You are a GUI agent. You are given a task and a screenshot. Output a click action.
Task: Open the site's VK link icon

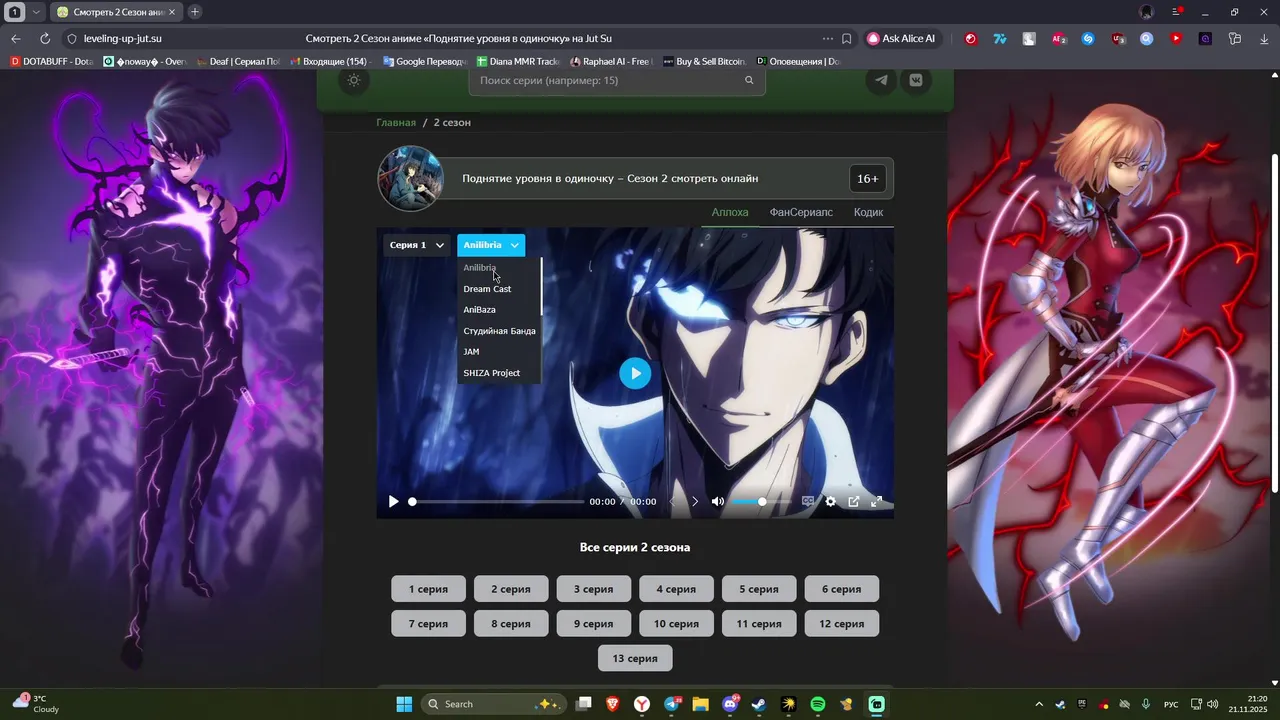coord(916,80)
